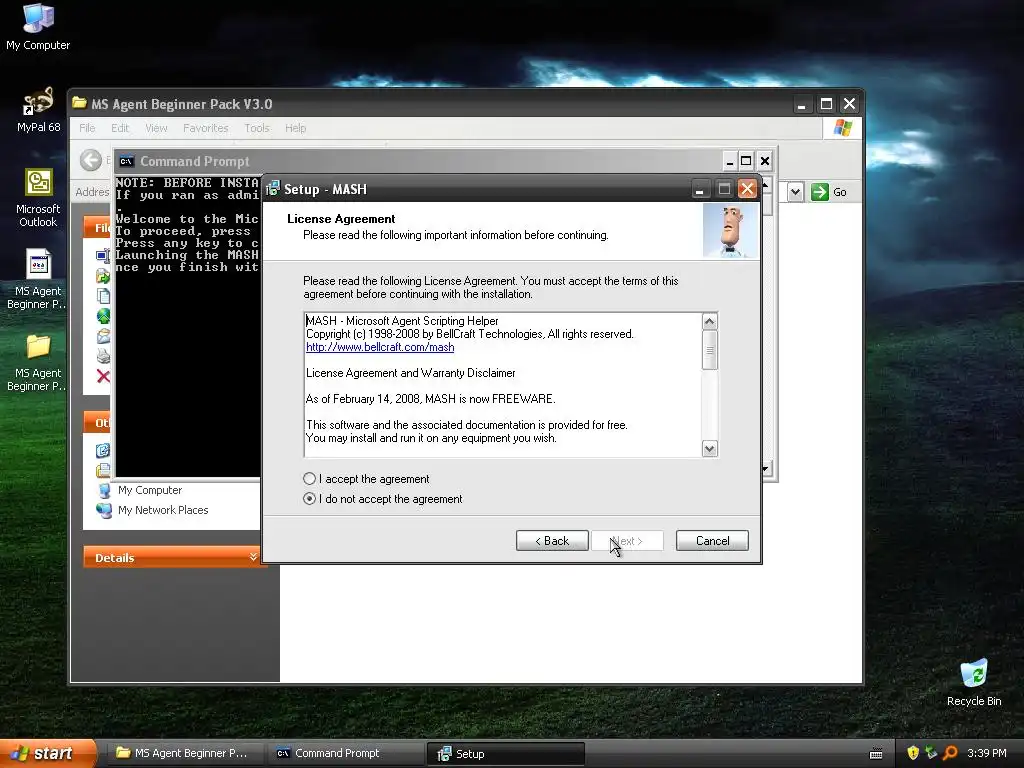Click the green arrow hardware tray icon
This screenshot has height=768, width=1024.
[x=931, y=753]
